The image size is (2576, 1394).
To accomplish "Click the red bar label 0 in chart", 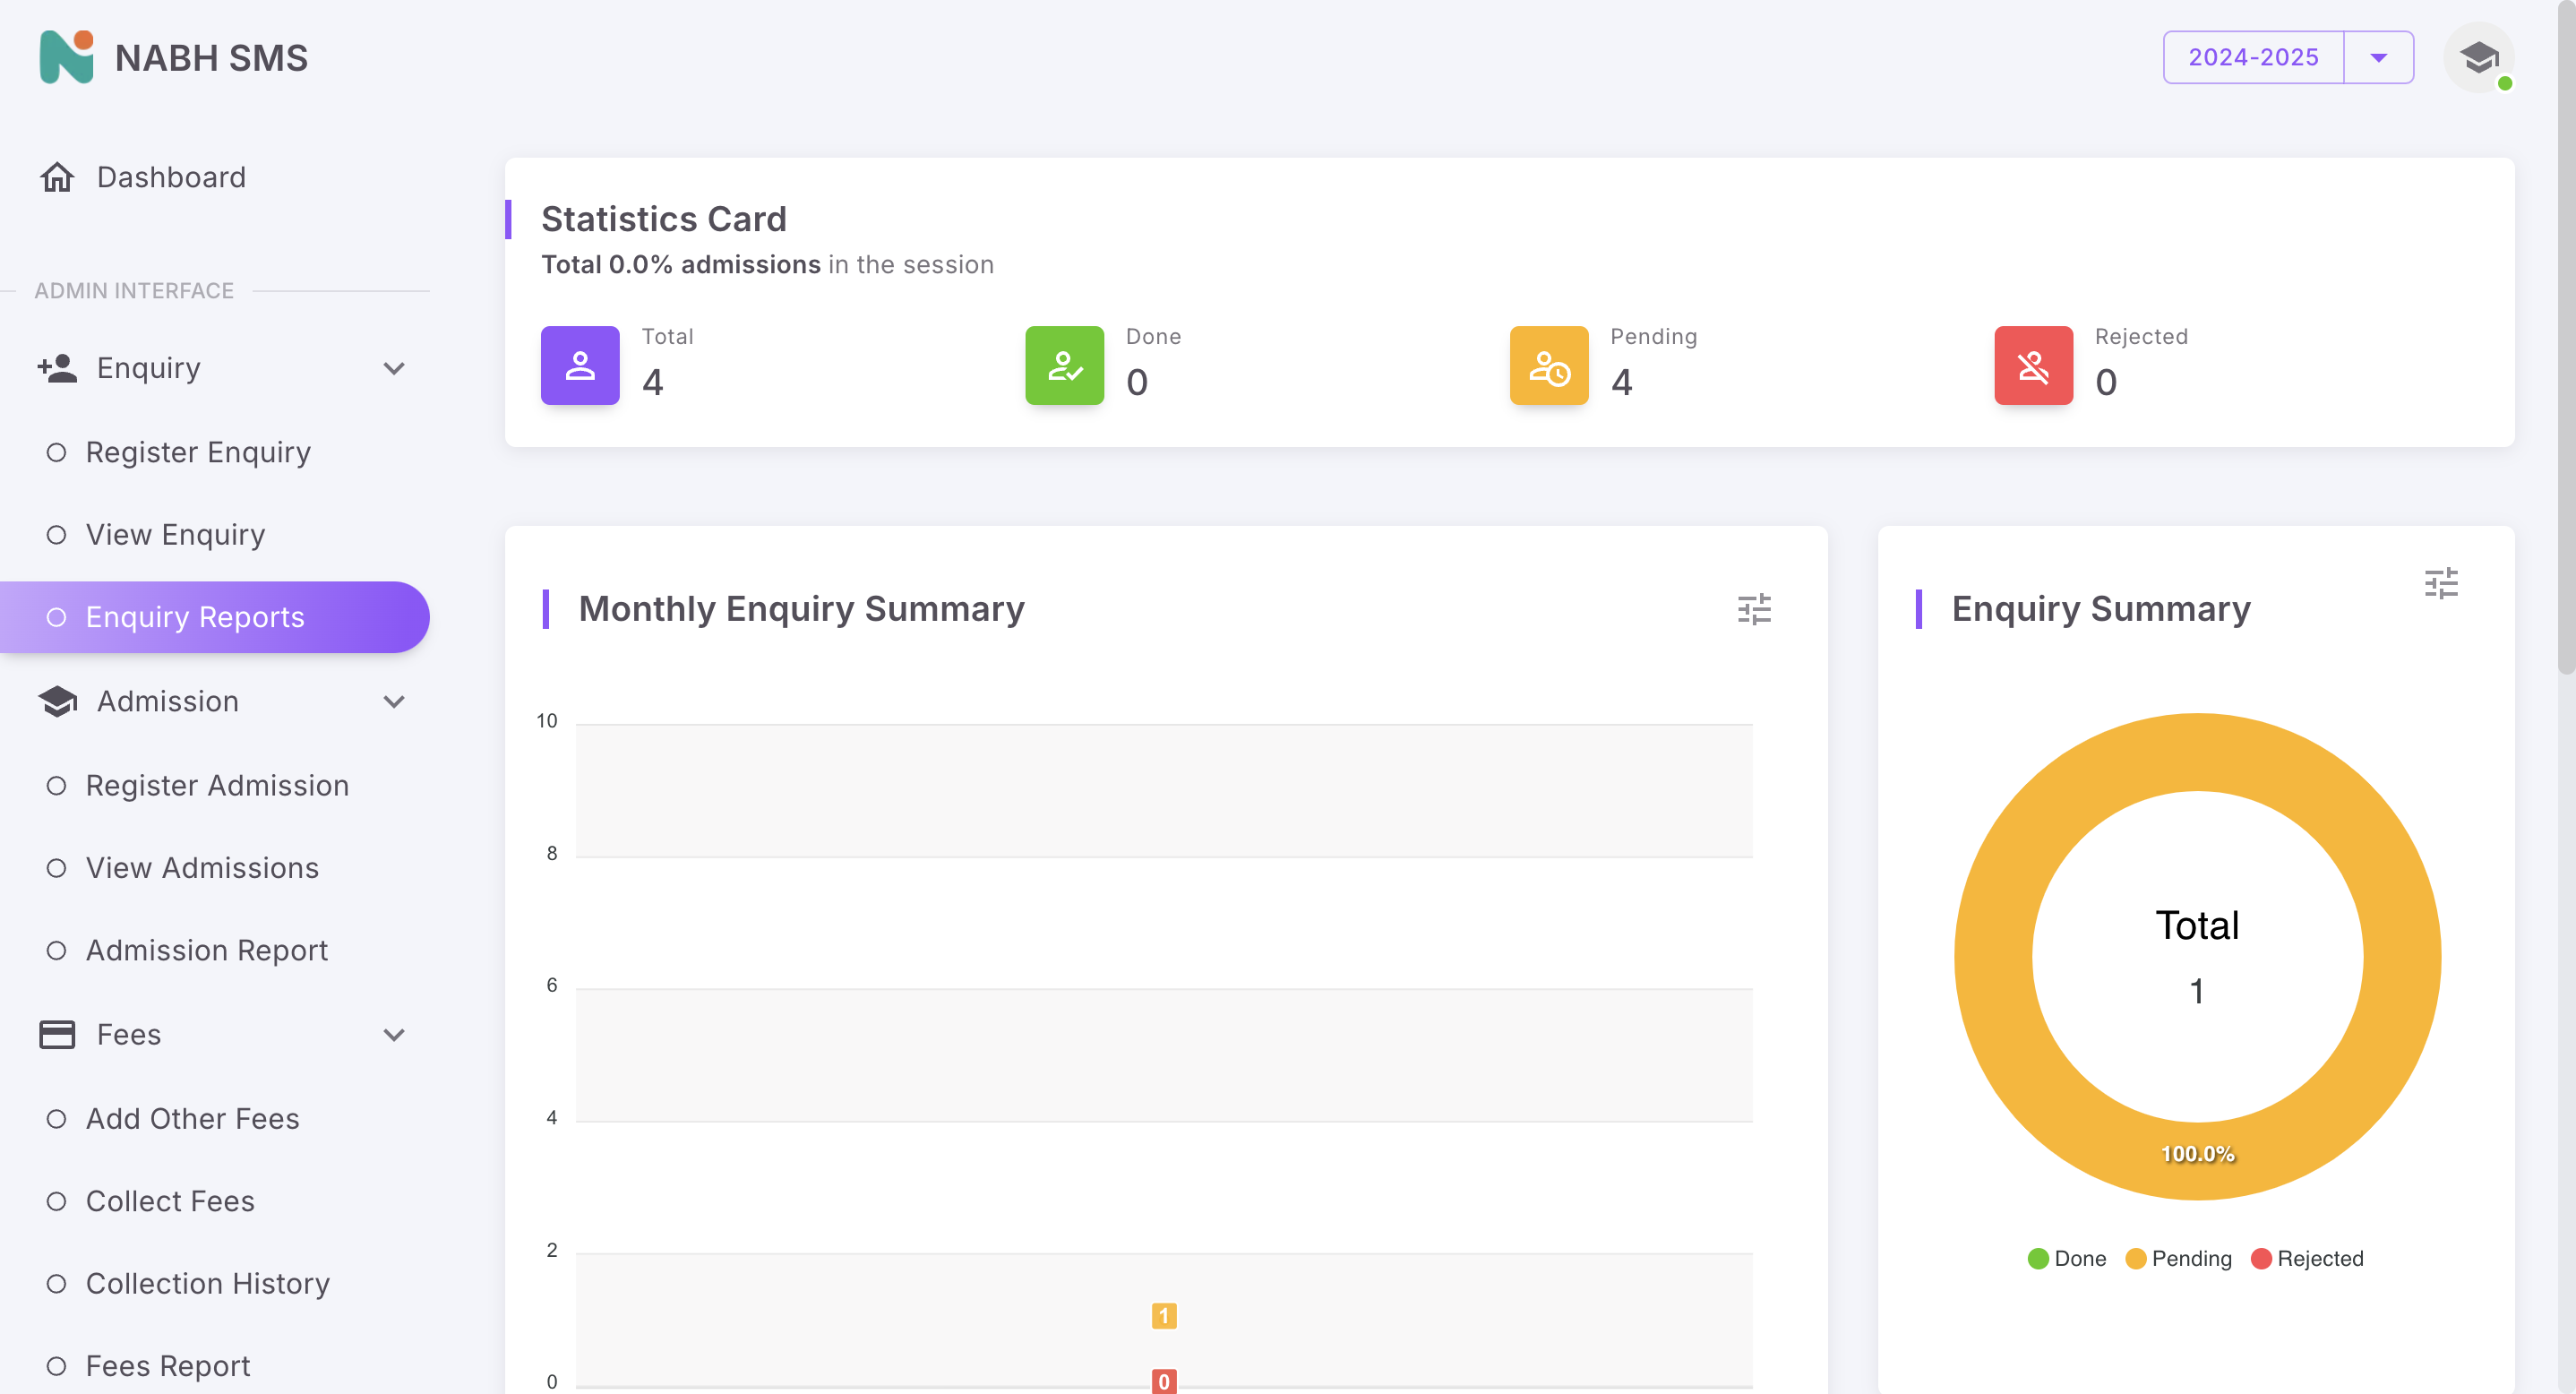I will click(x=1164, y=1381).
